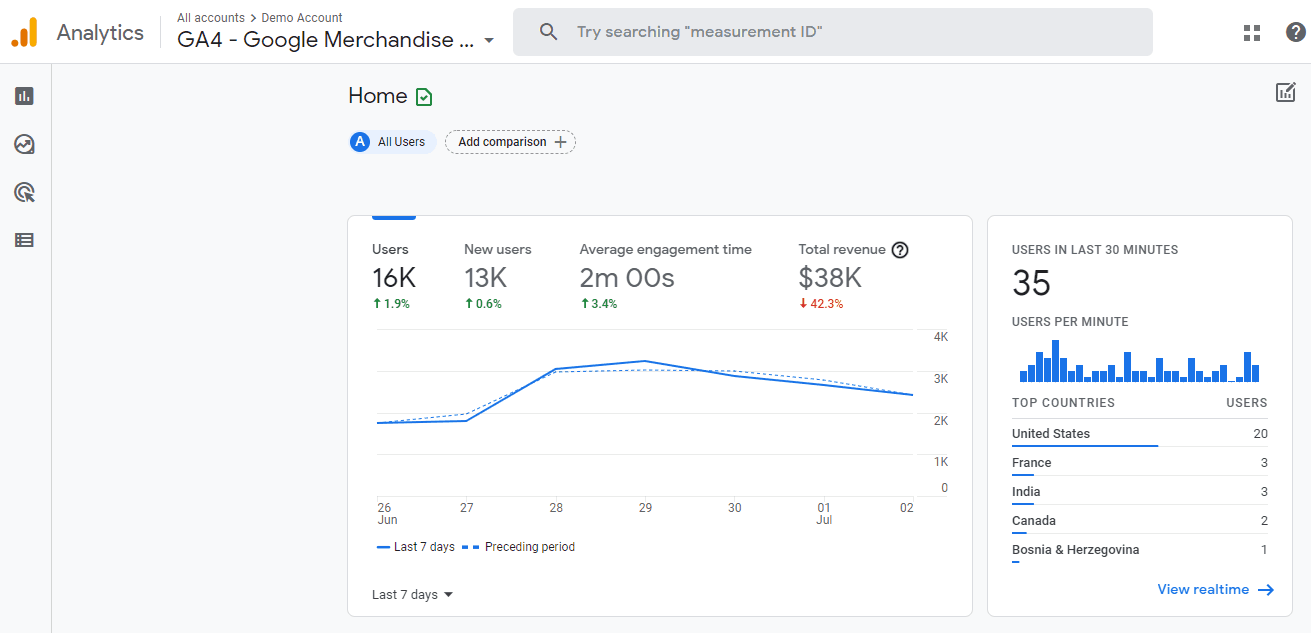Screen dimensions: 1311x633
Task: Open the Last 7 days date range dropdown
Action: 412,594
